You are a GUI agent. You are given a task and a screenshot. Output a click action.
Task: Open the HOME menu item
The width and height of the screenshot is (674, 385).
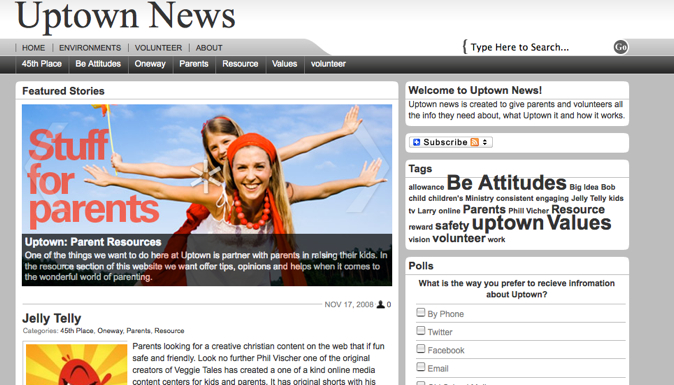click(34, 48)
